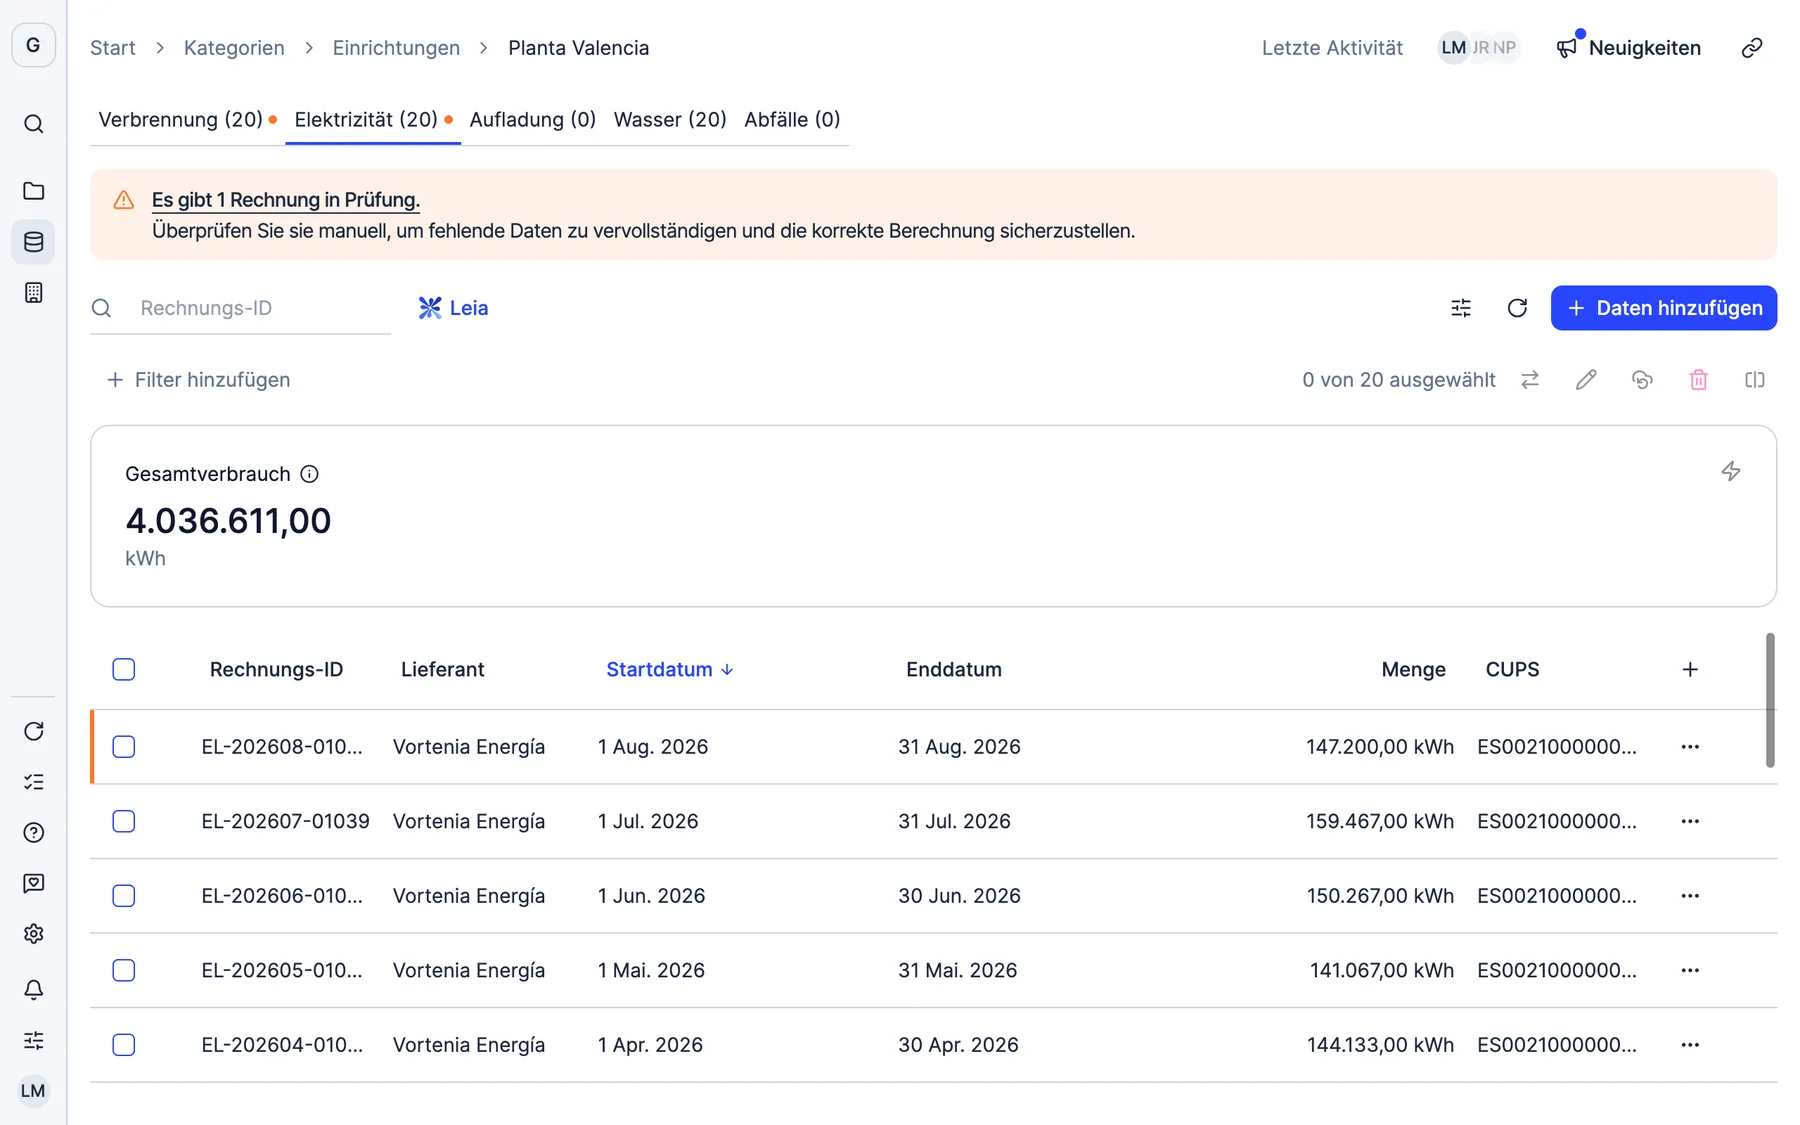The width and height of the screenshot is (1800, 1125).
Task: Toggle the select-all checkbox in table header
Action: click(x=124, y=669)
